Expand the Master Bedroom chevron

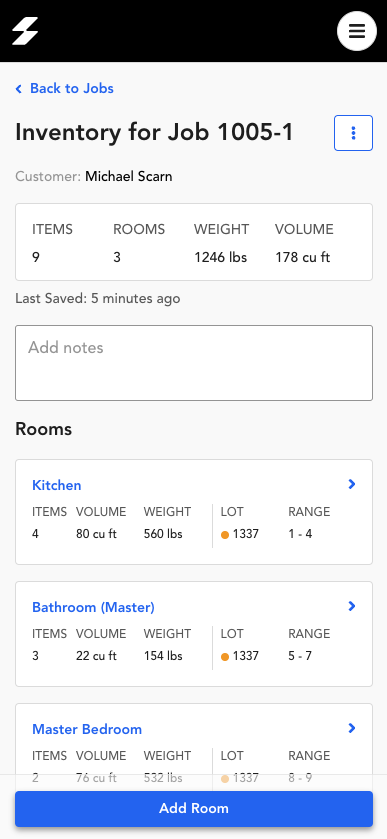tap(352, 728)
